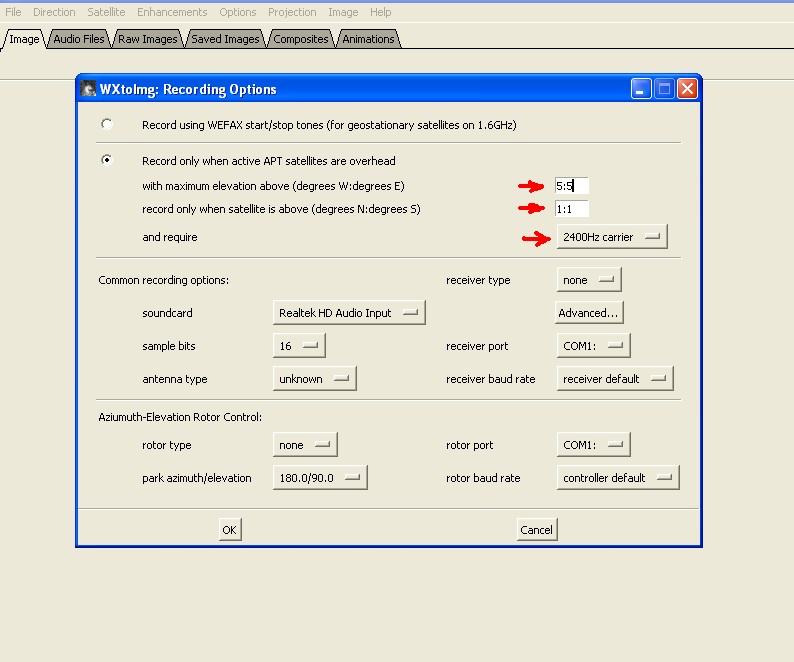Open the receiver type dropdown
This screenshot has height=662, width=794.
(x=588, y=280)
